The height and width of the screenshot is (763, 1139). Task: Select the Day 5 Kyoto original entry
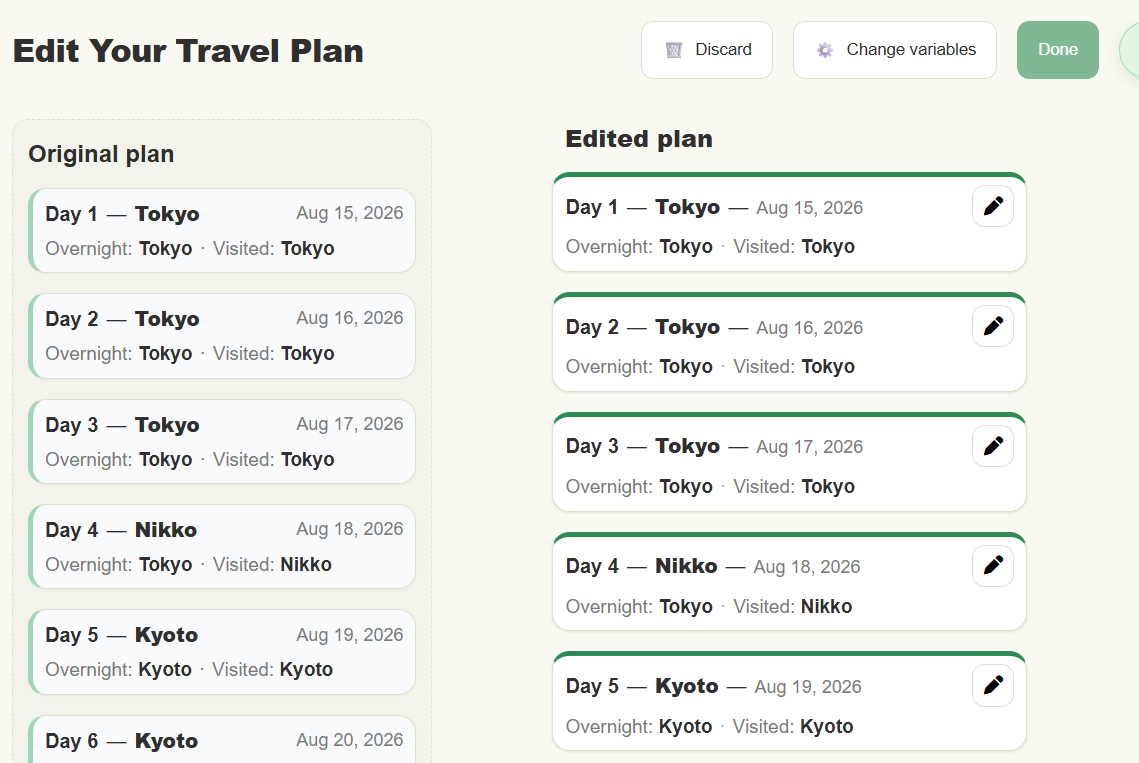click(222, 651)
